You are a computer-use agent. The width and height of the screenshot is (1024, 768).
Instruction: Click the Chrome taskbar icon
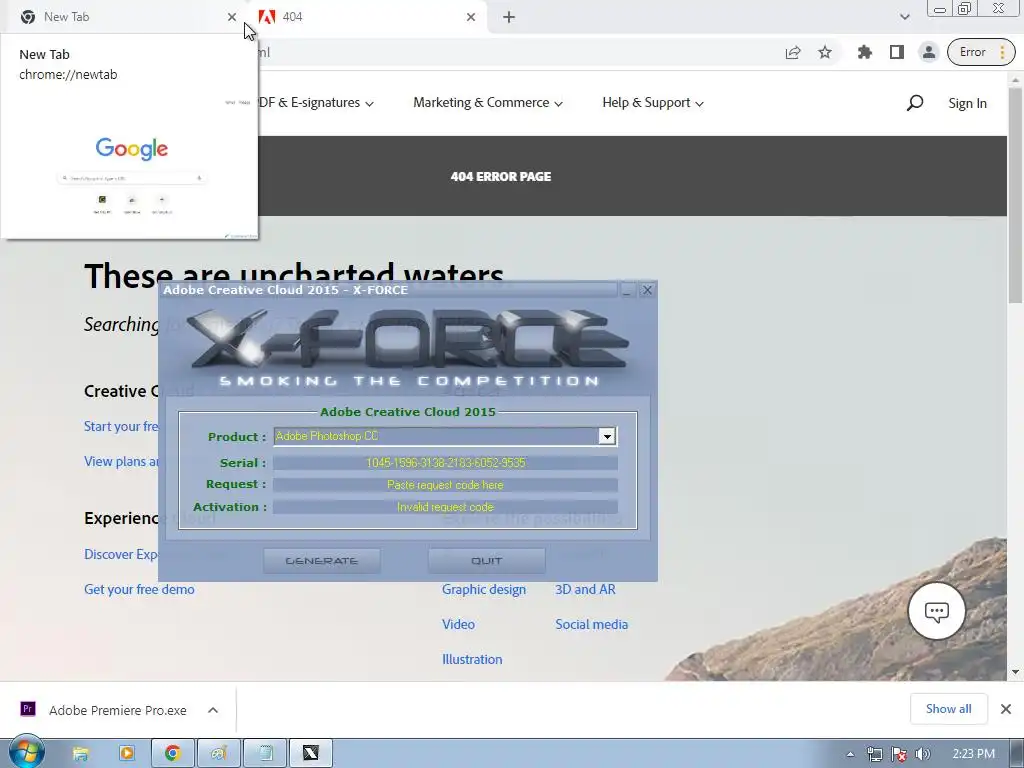click(172, 754)
